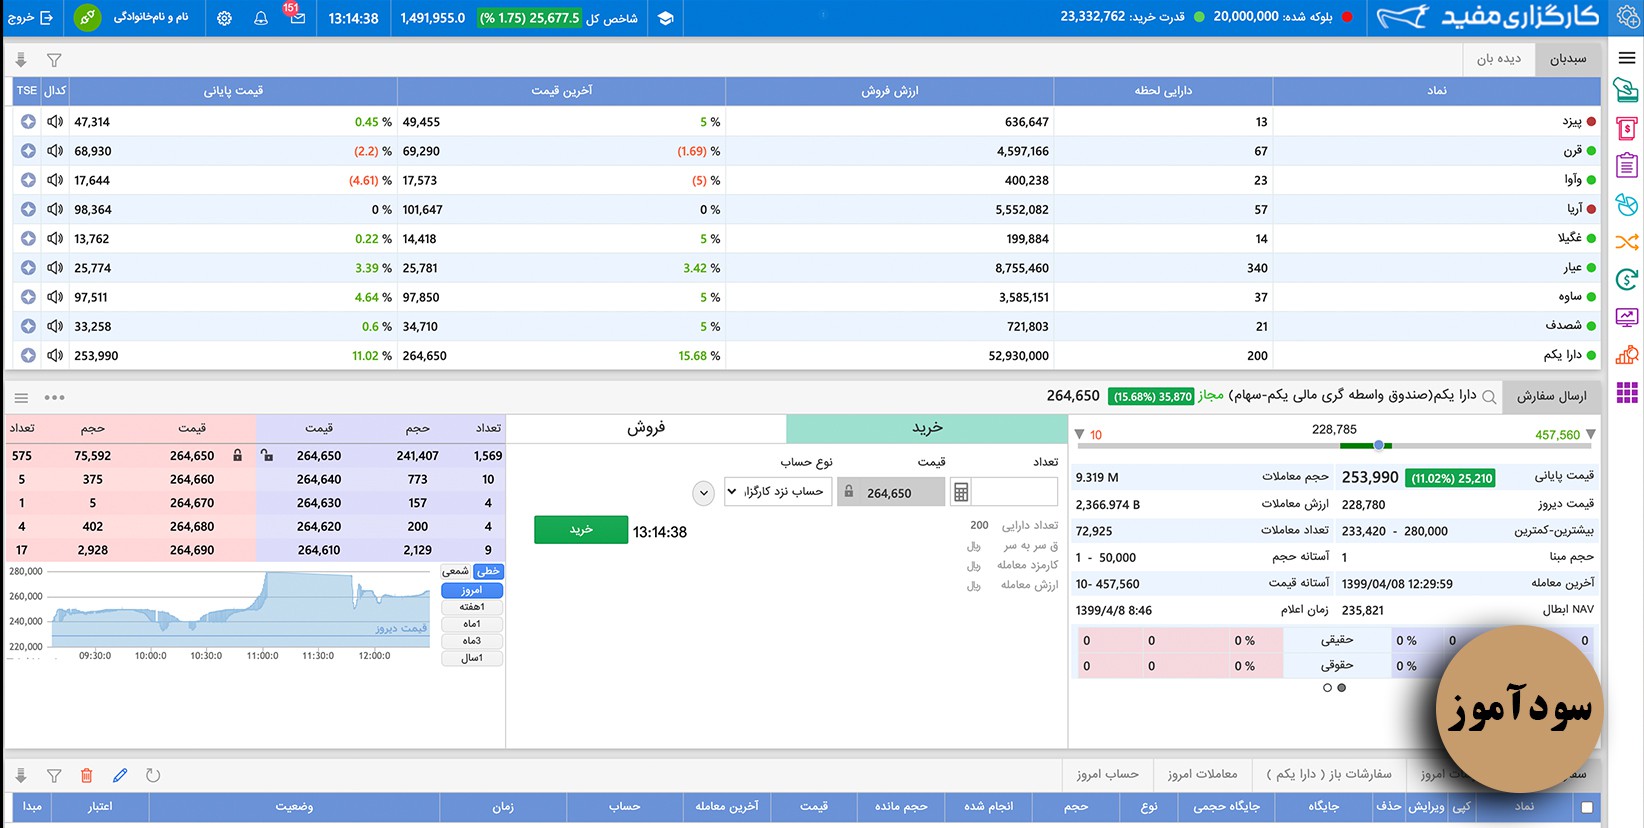Image resolution: width=1644 pixels, height=828 pixels.
Task: Click the blue pencil edit icon in orders toolbar
Action: point(120,775)
